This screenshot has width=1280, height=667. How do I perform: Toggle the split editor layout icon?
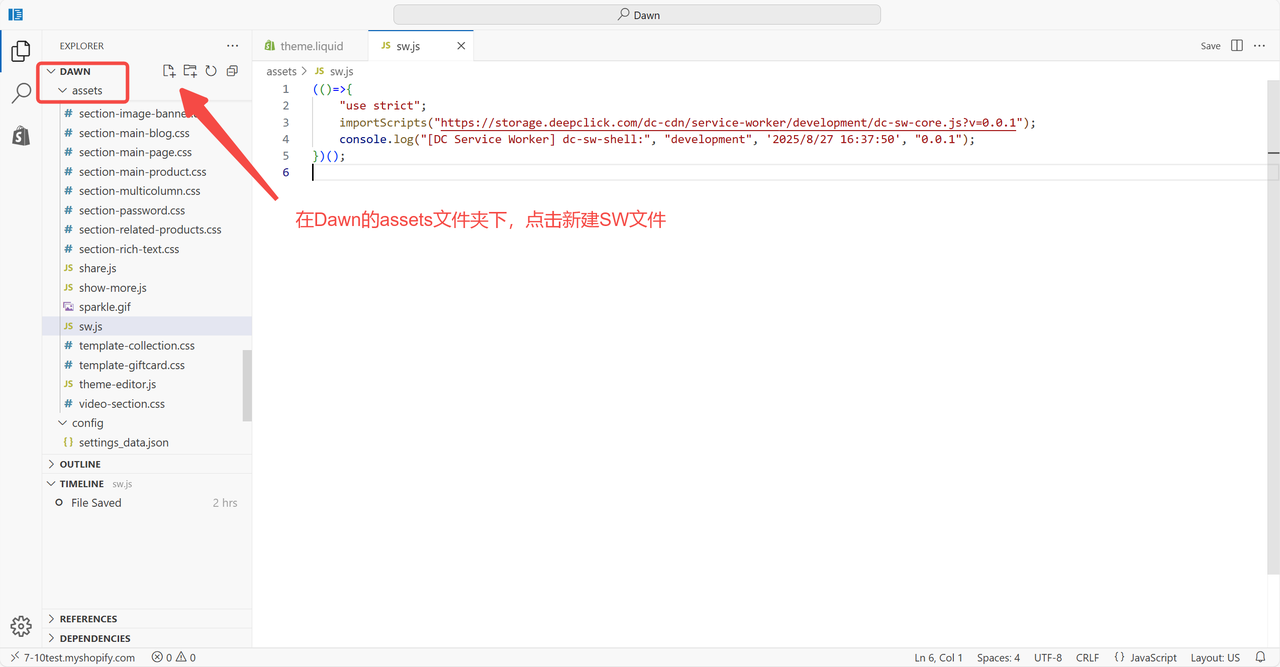tap(1237, 46)
